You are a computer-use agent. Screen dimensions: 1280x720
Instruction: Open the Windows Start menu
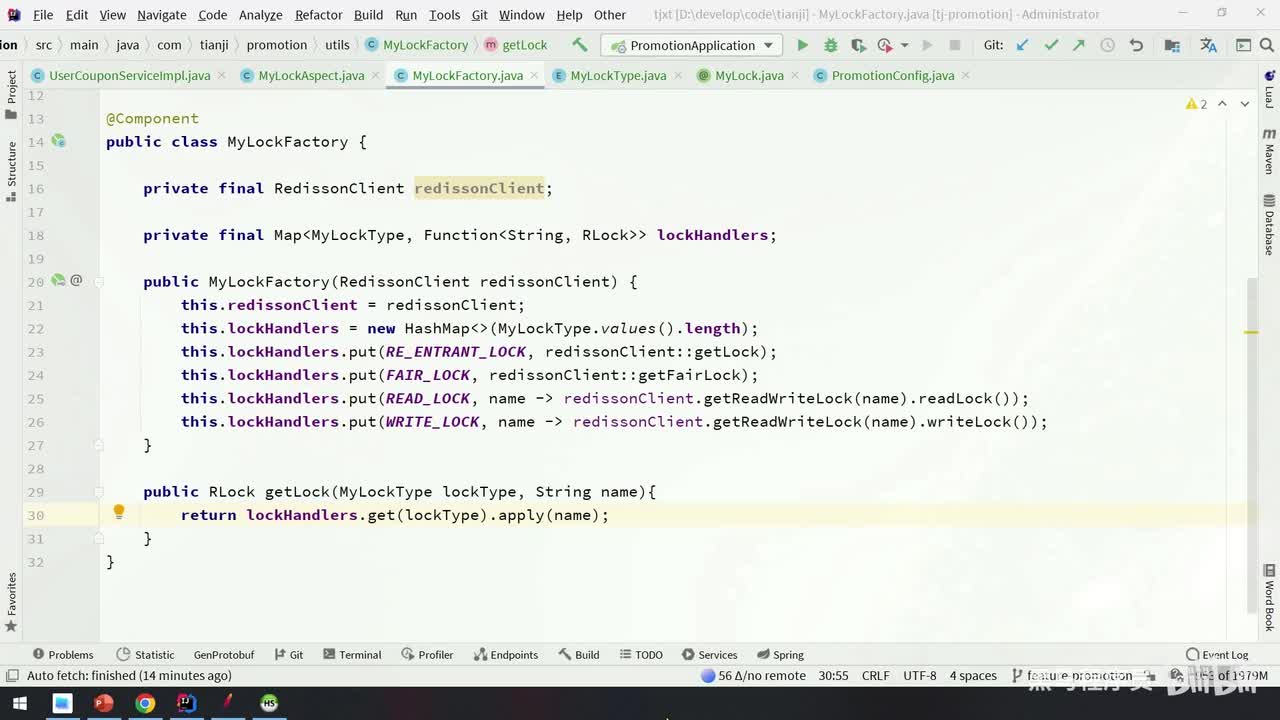19,703
